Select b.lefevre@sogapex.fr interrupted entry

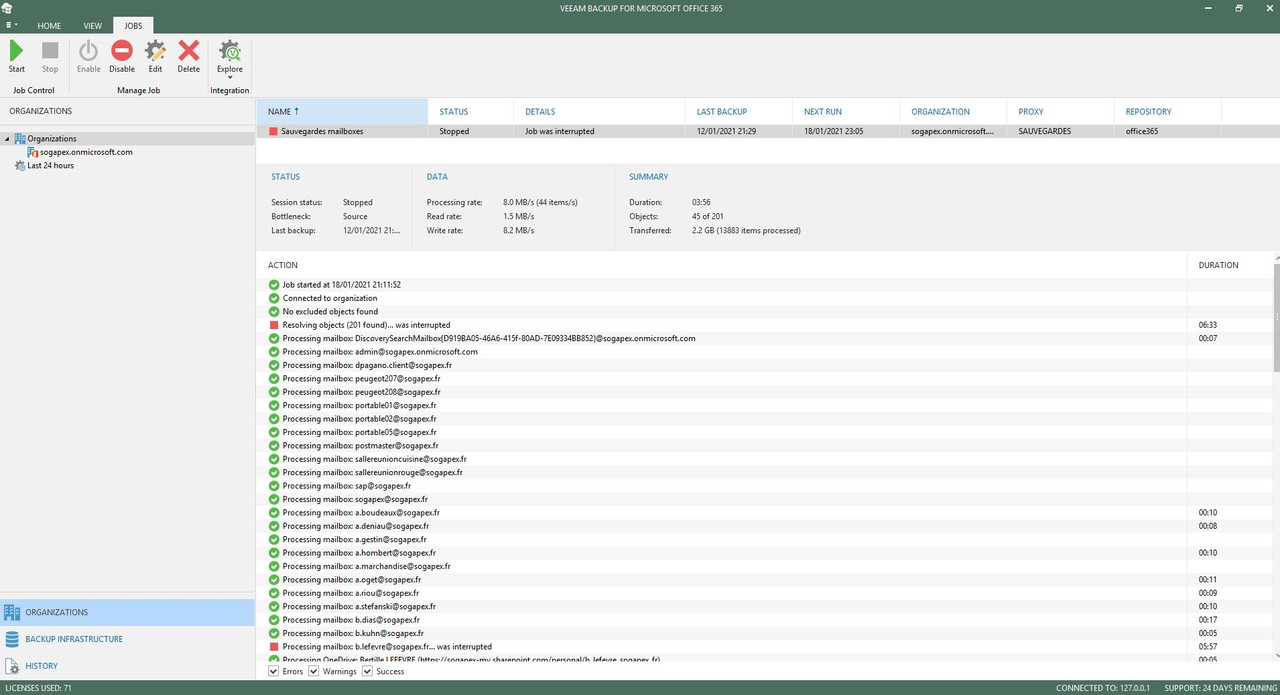pos(387,647)
